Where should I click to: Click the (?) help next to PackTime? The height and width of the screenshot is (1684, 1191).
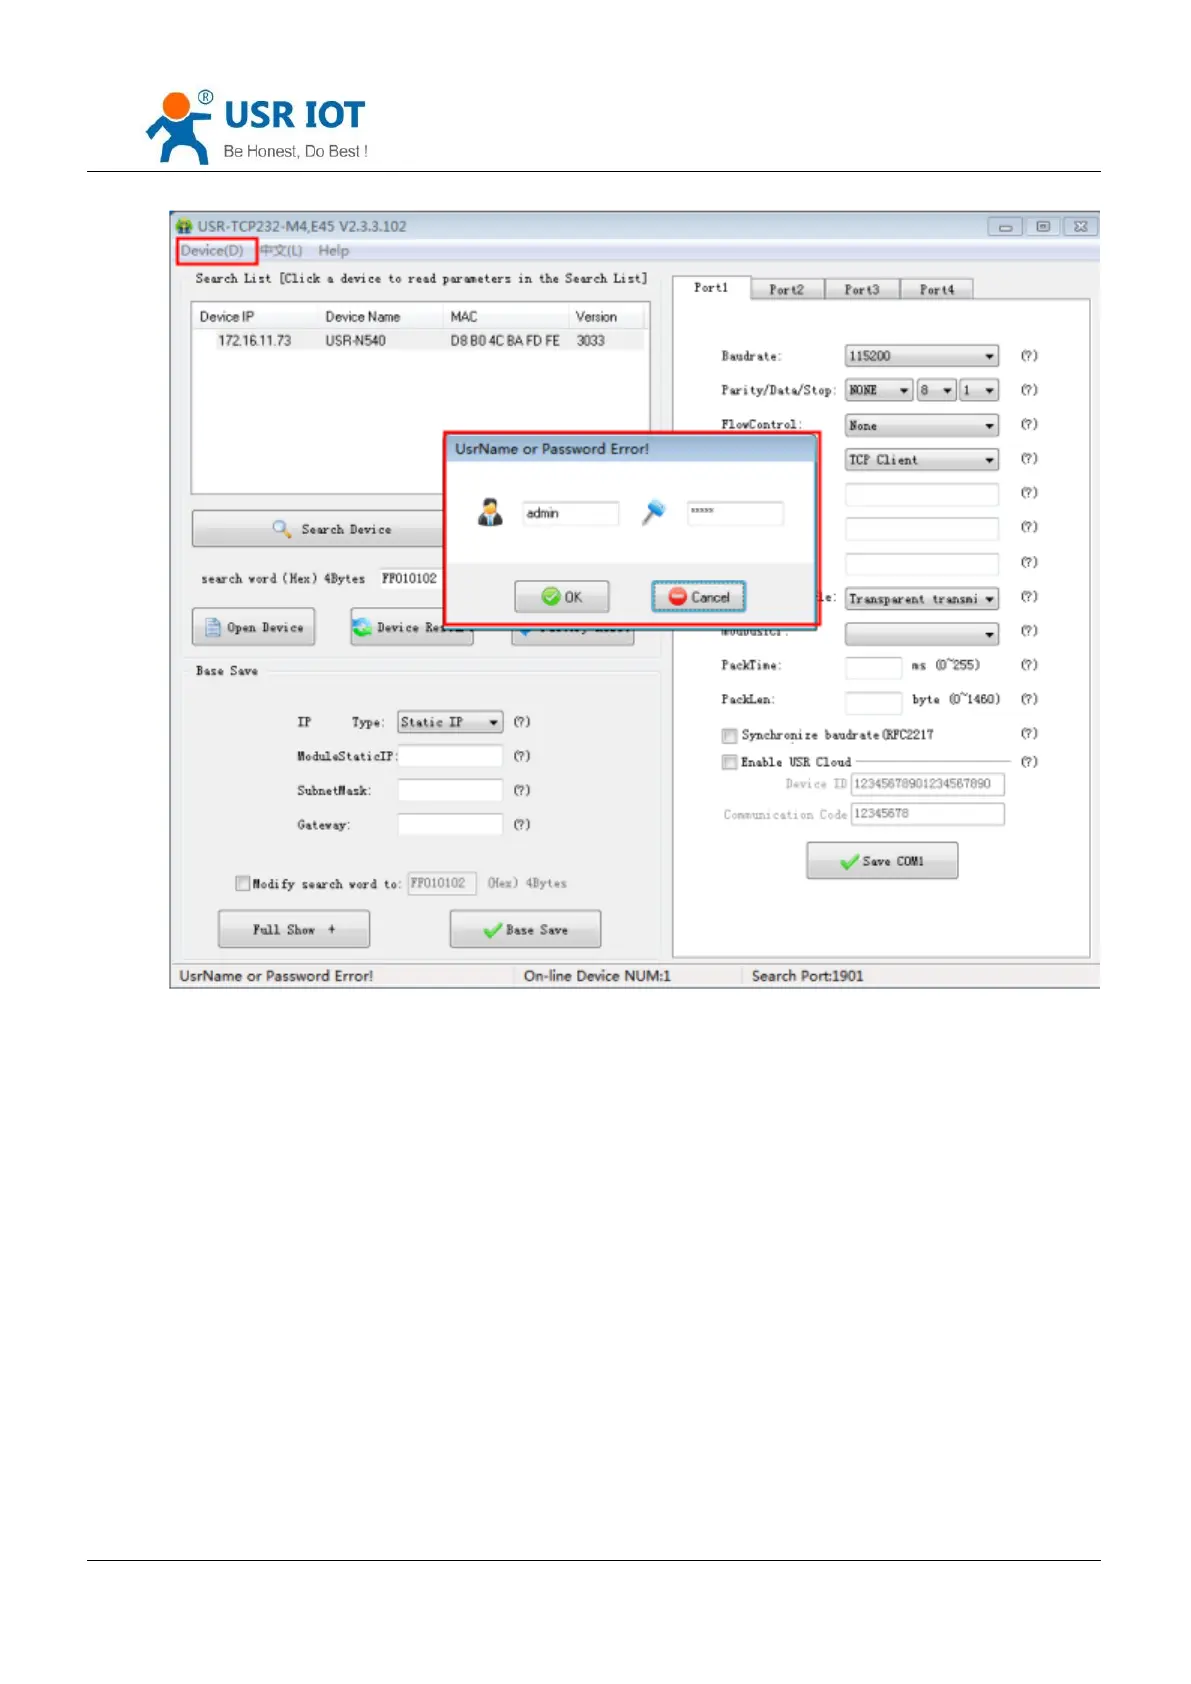pos(1029,665)
